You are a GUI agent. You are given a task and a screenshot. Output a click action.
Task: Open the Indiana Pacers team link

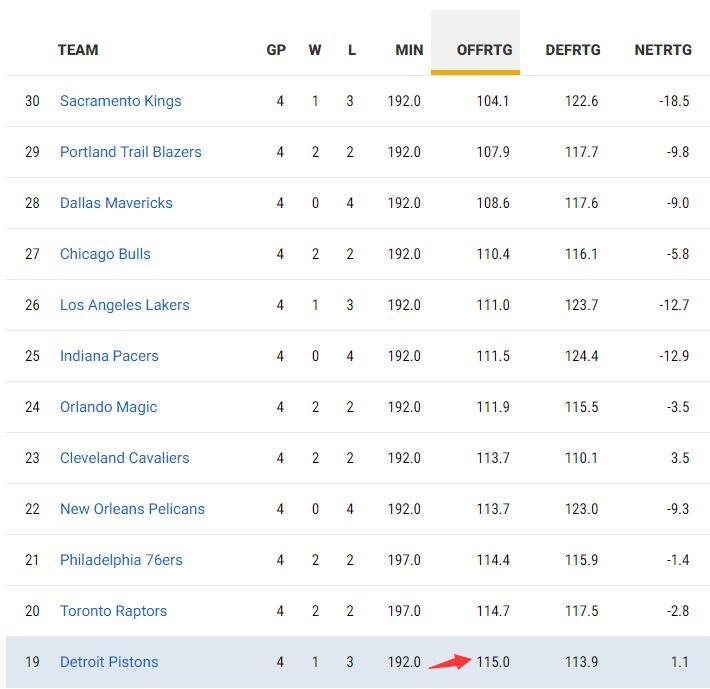pyautogui.click(x=109, y=356)
